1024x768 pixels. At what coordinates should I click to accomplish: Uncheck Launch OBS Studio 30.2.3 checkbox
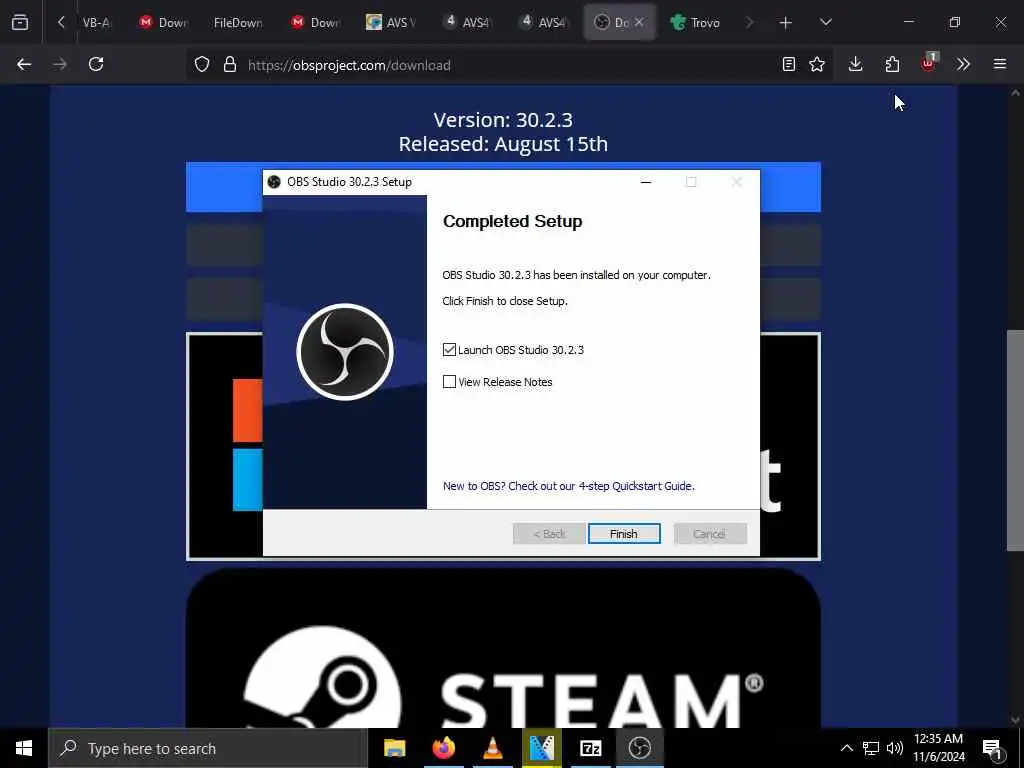pos(449,350)
